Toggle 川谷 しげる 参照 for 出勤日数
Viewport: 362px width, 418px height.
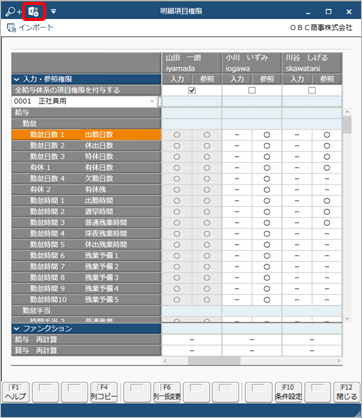327,135
